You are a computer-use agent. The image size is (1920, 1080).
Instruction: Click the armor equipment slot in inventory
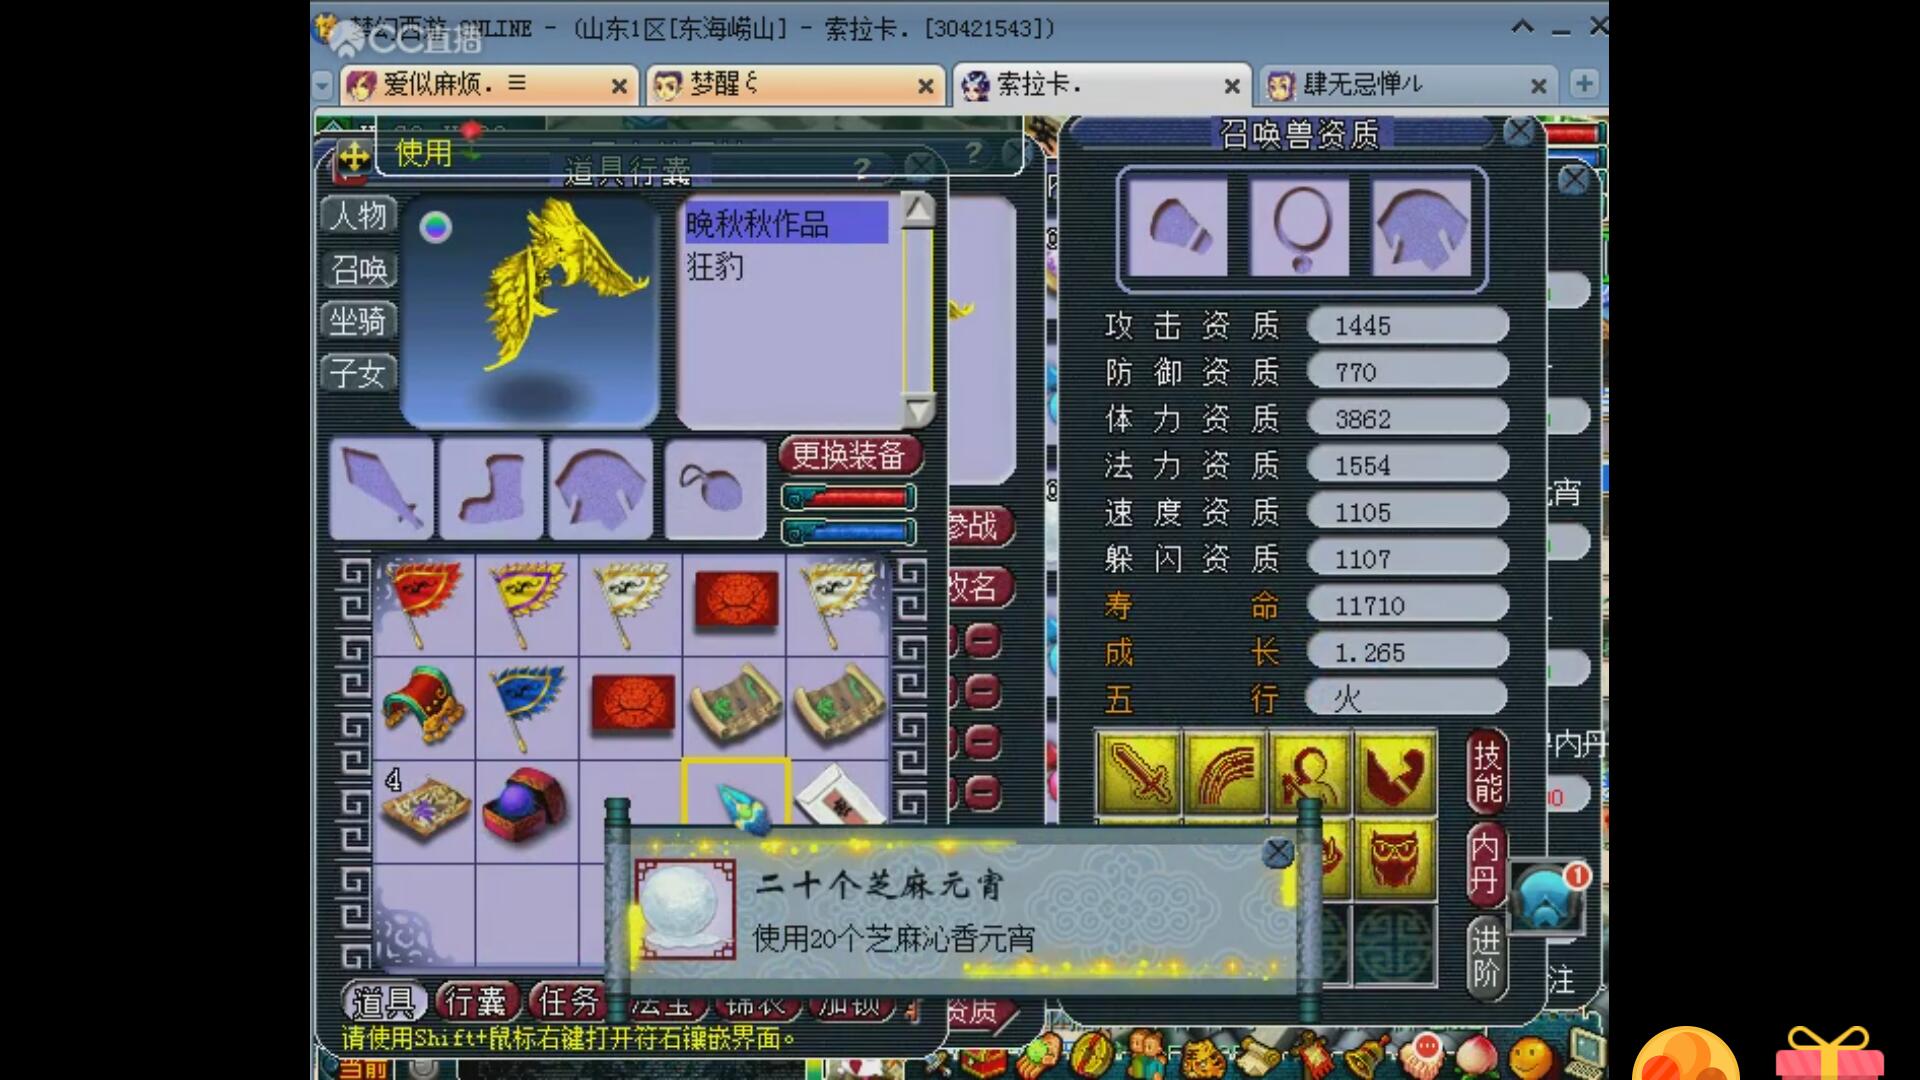pyautogui.click(x=601, y=488)
